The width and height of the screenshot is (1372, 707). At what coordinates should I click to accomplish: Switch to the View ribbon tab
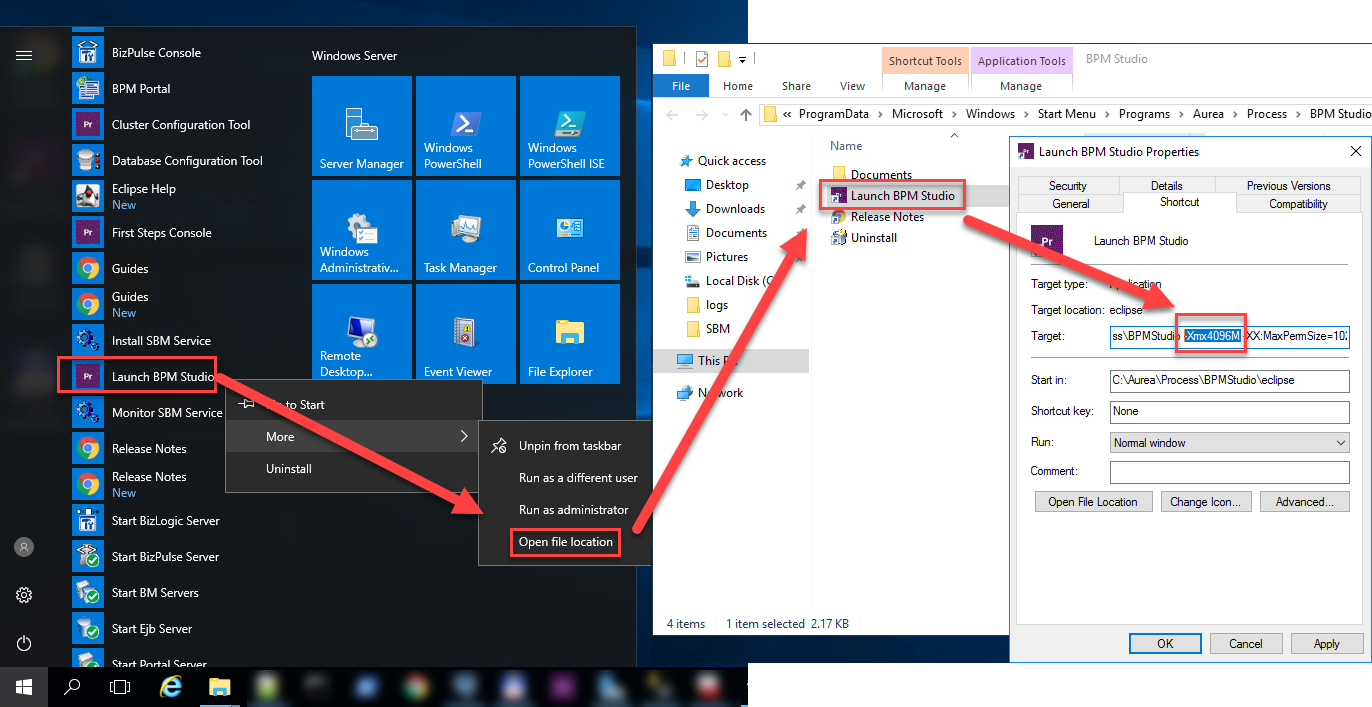(x=853, y=86)
